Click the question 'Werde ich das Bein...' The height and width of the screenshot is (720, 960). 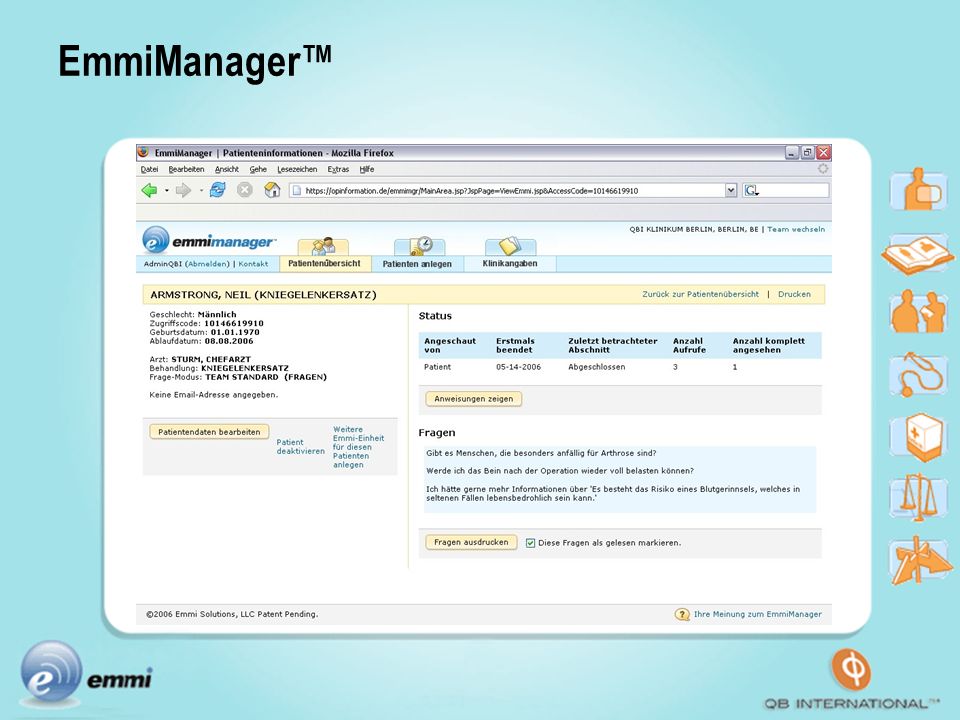(x=560, y=471)
